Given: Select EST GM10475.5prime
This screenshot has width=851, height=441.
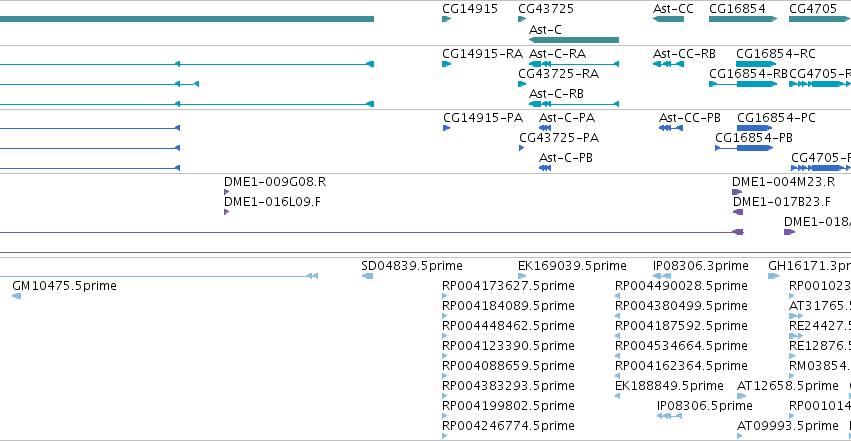Looking at the screenshot, I should [16, 296].
